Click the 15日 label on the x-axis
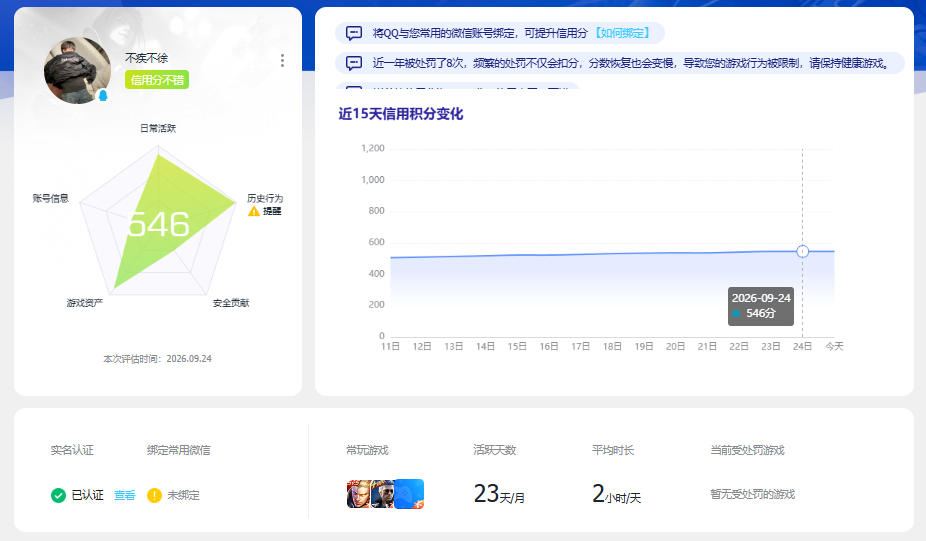 (517, 347)
